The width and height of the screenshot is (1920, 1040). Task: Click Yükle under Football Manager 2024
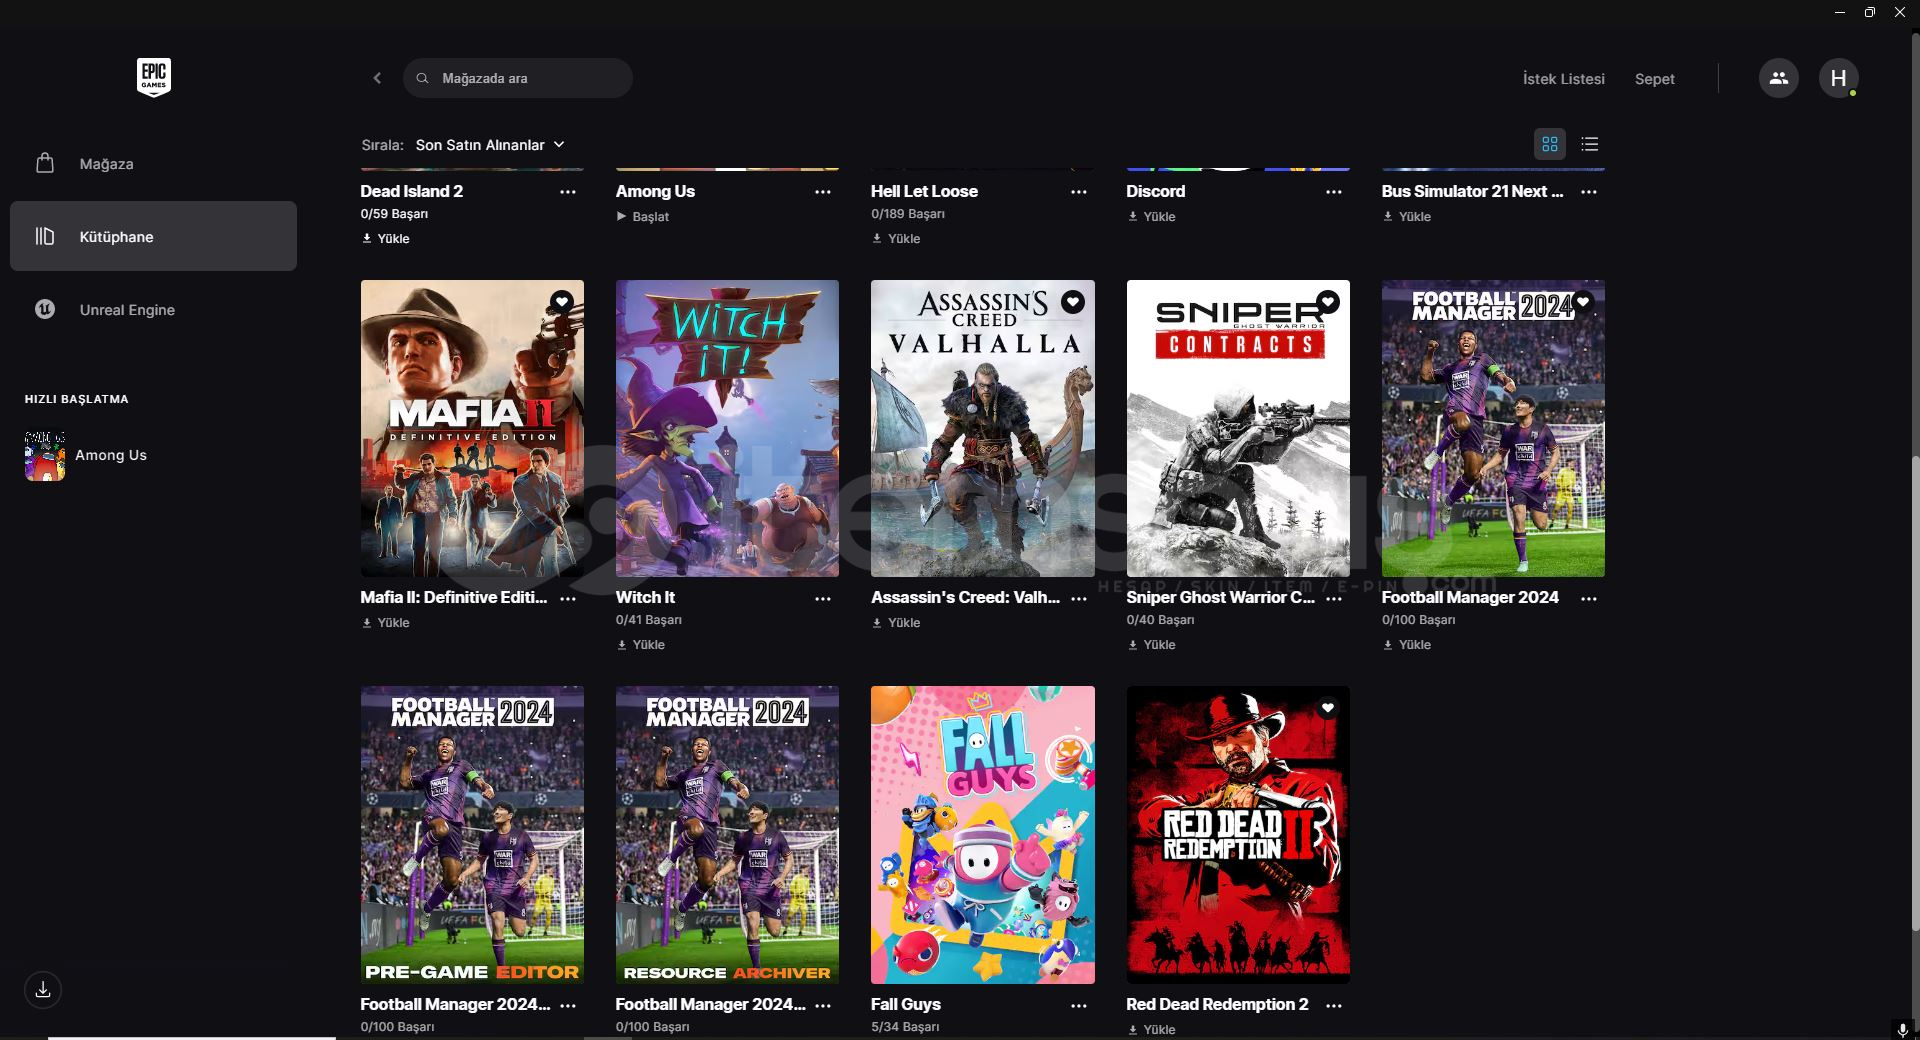[1406, 644]
